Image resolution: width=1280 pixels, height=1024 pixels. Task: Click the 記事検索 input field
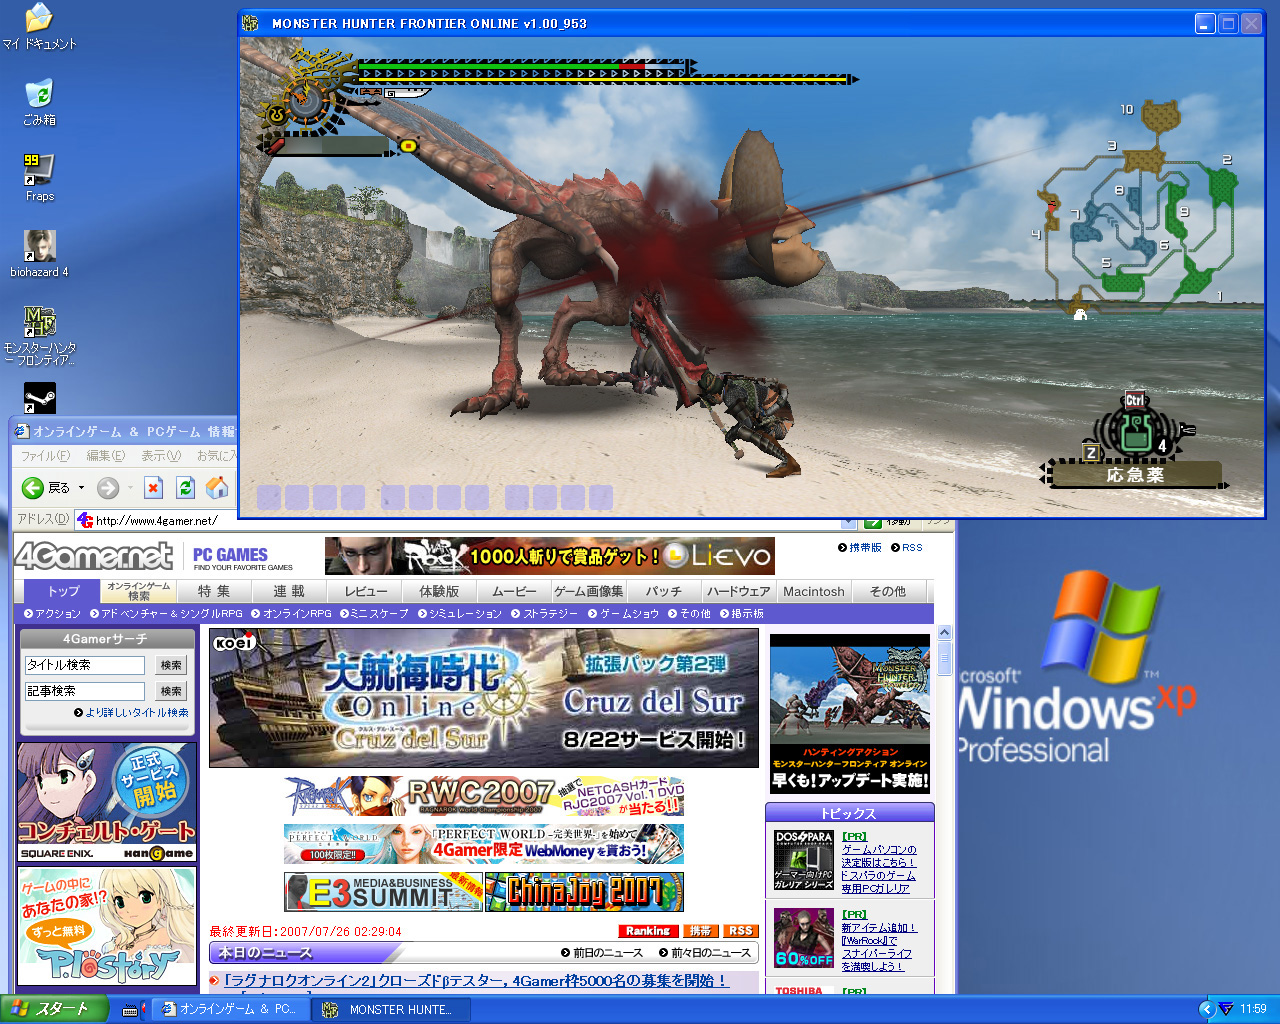pyautogui.click(x=85, y=691)
